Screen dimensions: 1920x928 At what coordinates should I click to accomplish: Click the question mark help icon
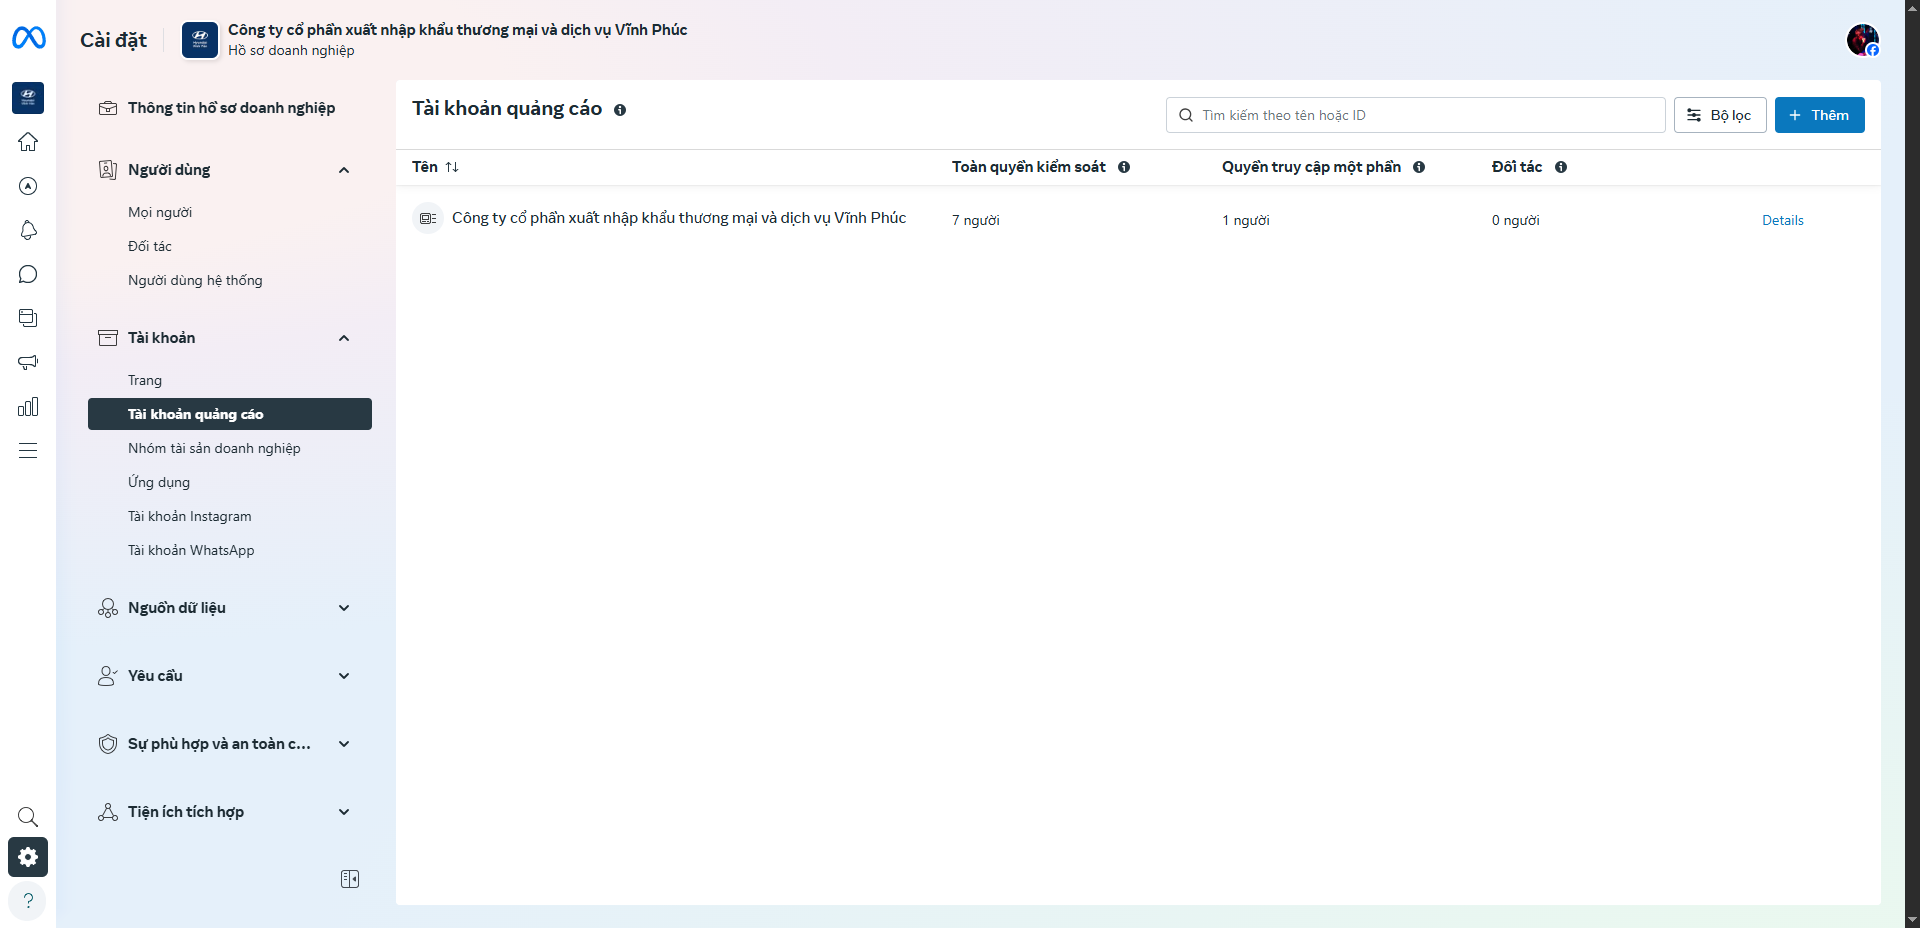click(x=28, y=900)
